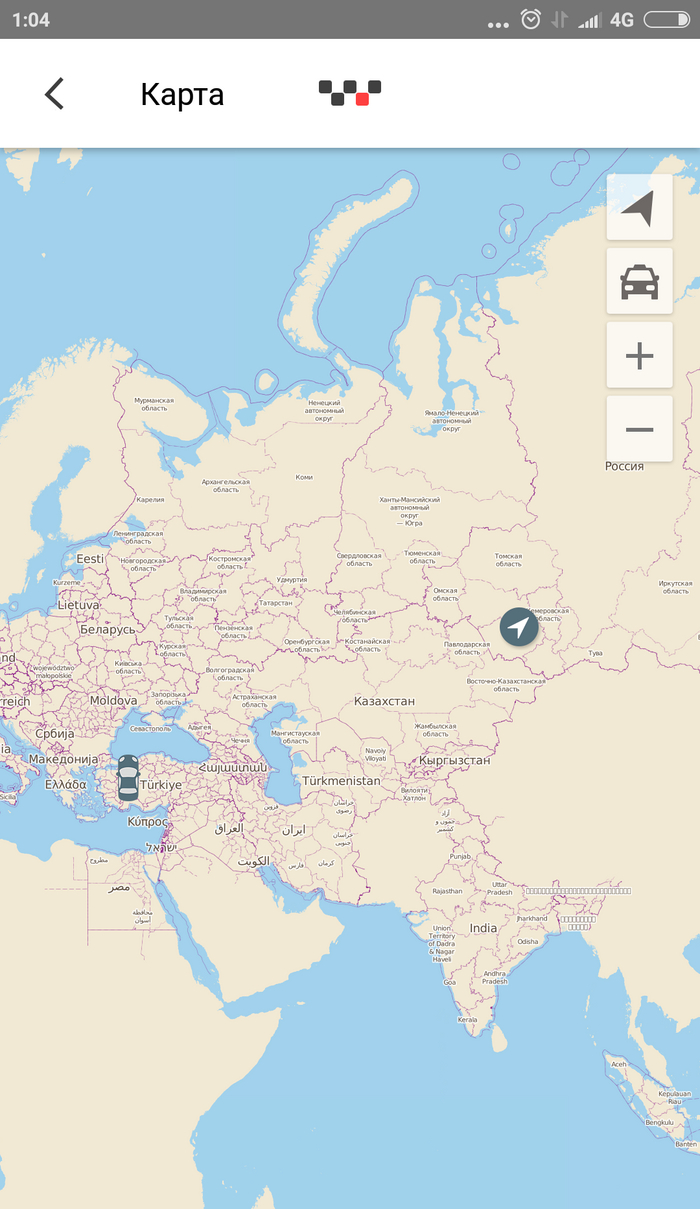Zoom in with the plus button
The width and height of the screenshot is (700, 1209).
(x=639, y=356)
